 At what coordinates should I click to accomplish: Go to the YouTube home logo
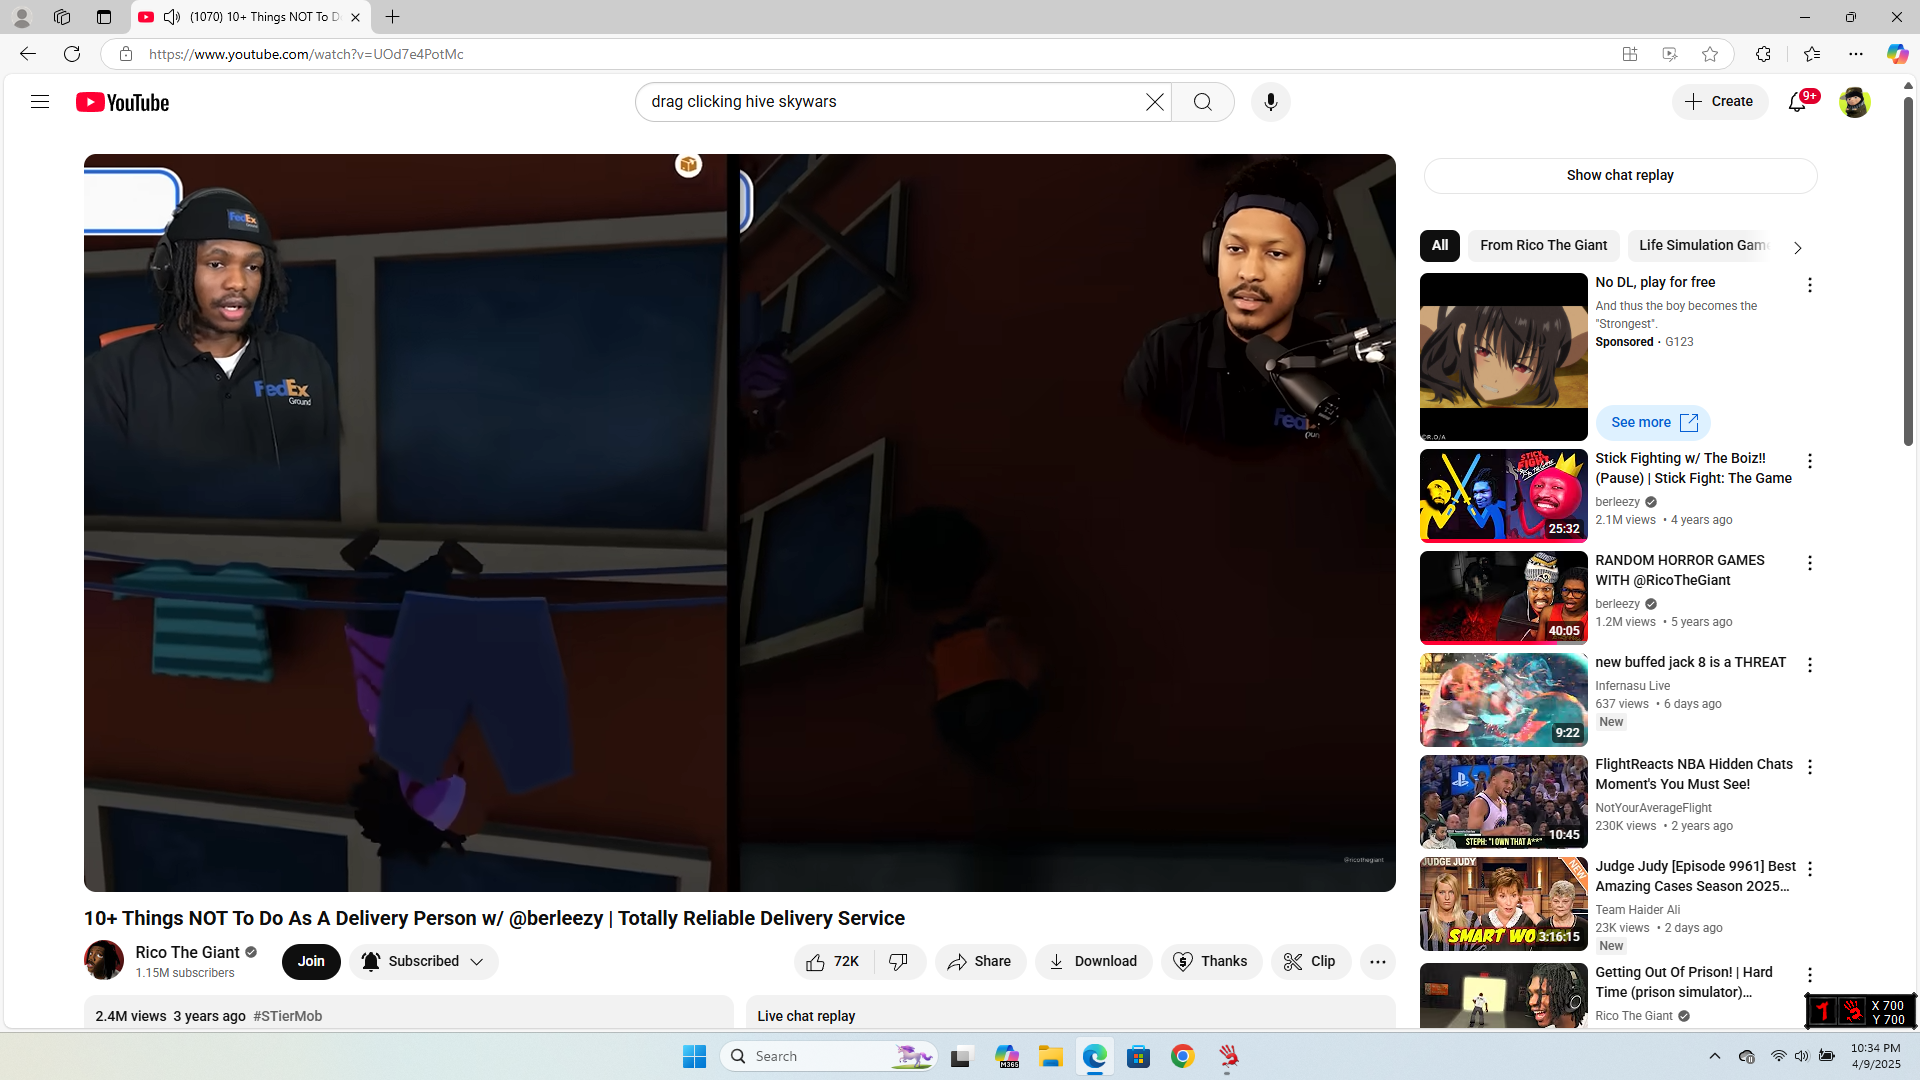123,102
